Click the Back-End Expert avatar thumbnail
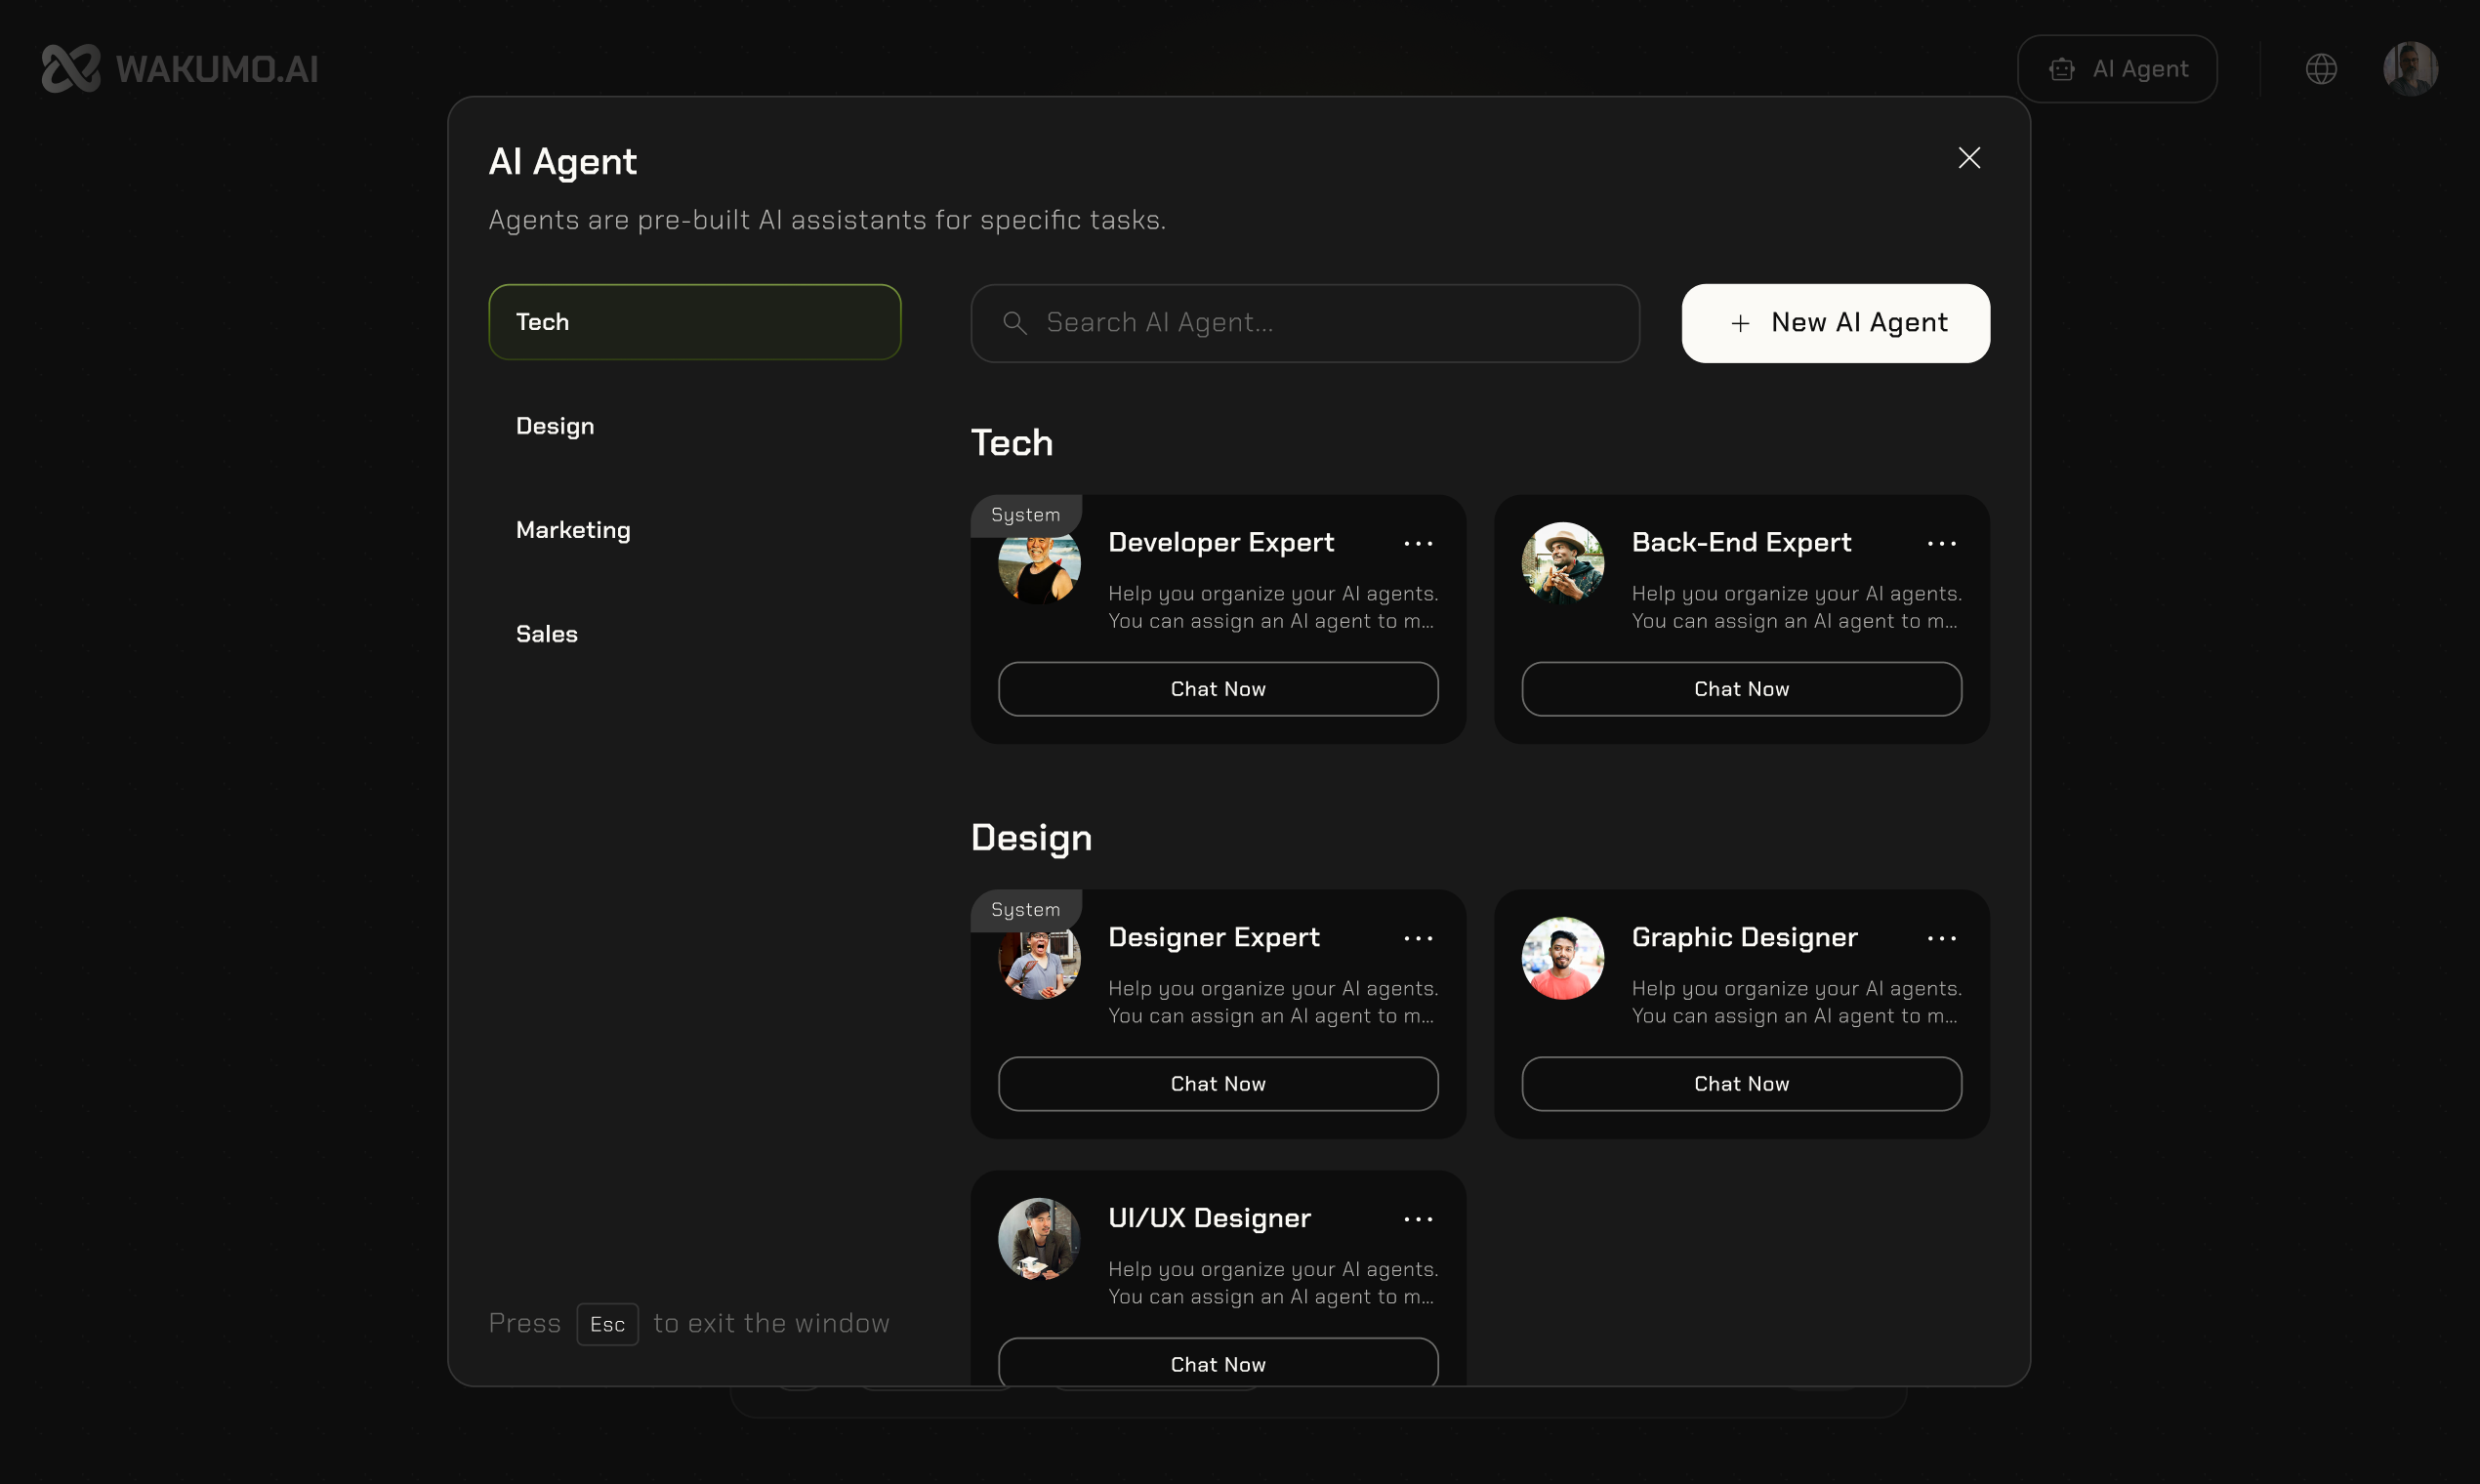This screenshot has width=2480, height=1484. pos(1562,563)
